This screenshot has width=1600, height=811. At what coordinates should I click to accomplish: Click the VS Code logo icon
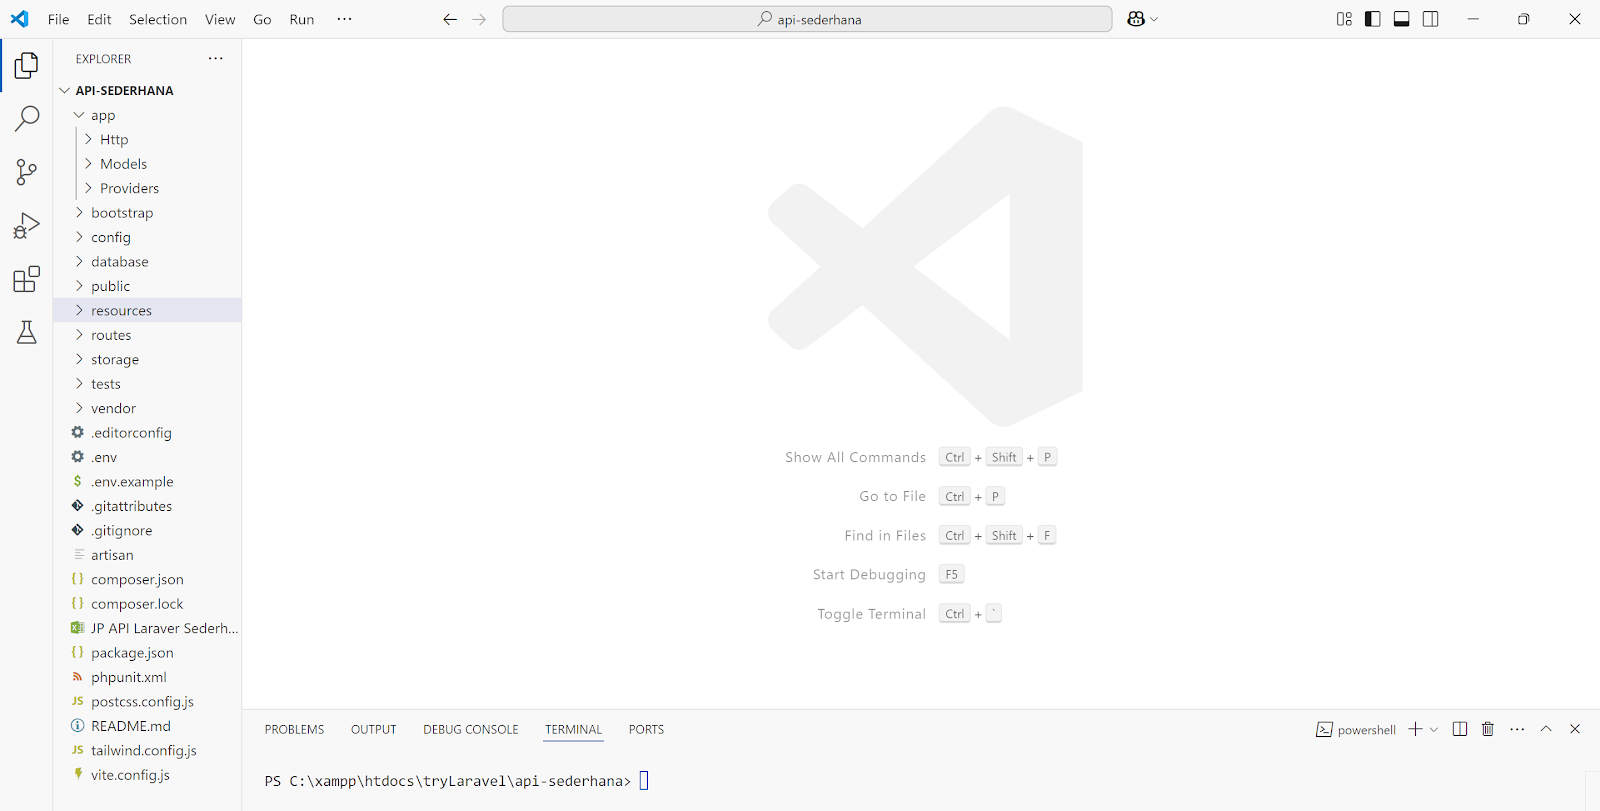pos(19,19)
